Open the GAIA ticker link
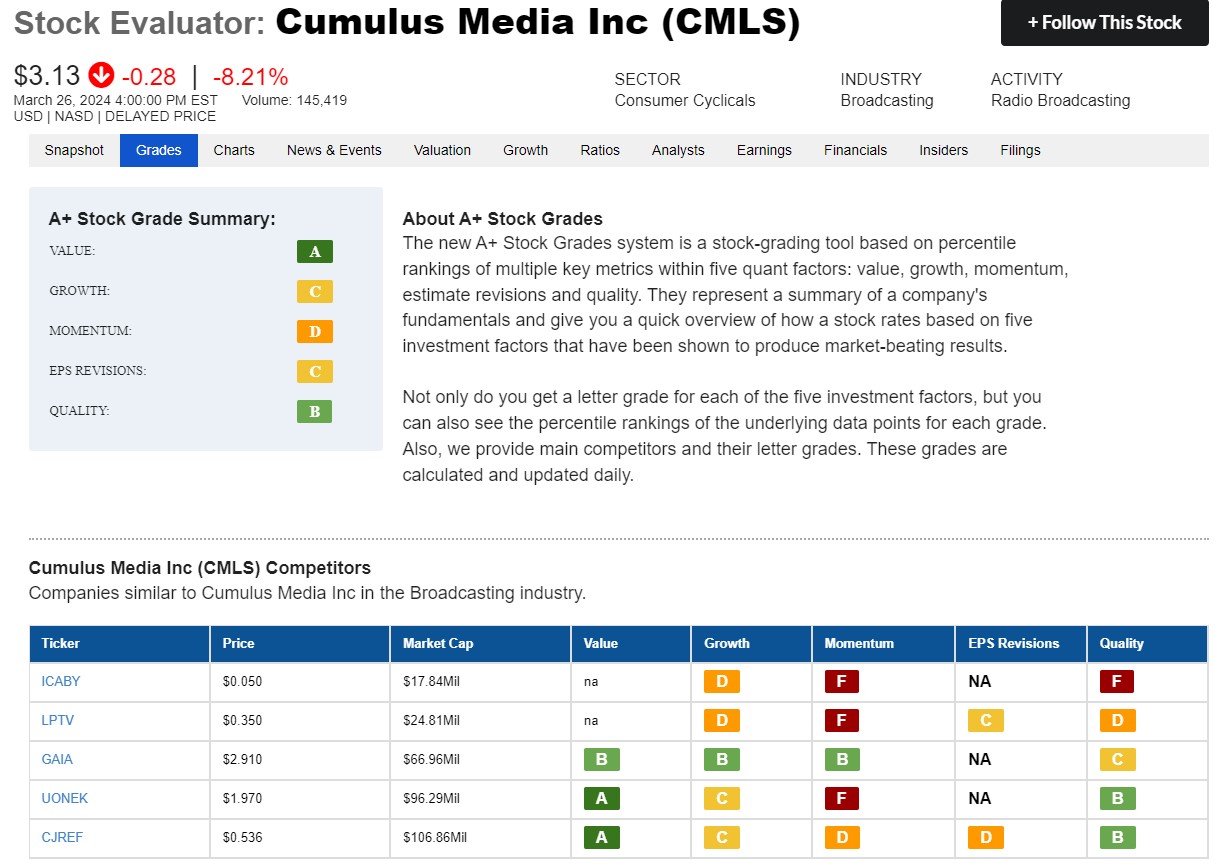This screenshot has width=1232, height=863. pos(57,759)
